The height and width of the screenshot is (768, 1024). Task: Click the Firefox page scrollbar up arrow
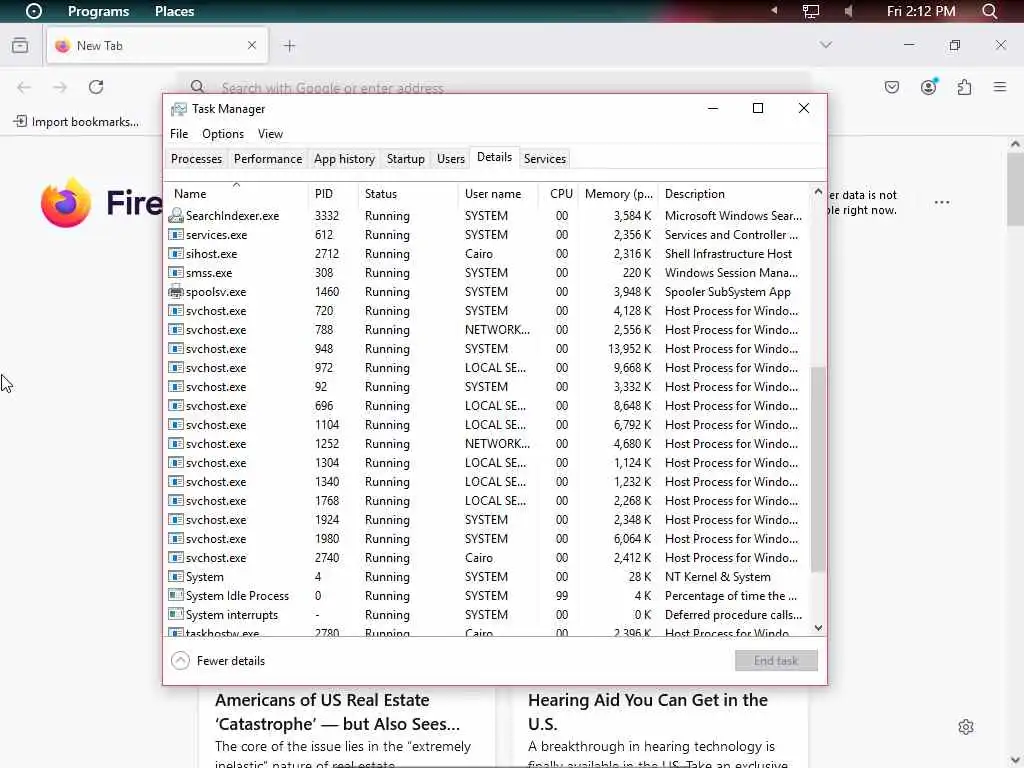1015,144
